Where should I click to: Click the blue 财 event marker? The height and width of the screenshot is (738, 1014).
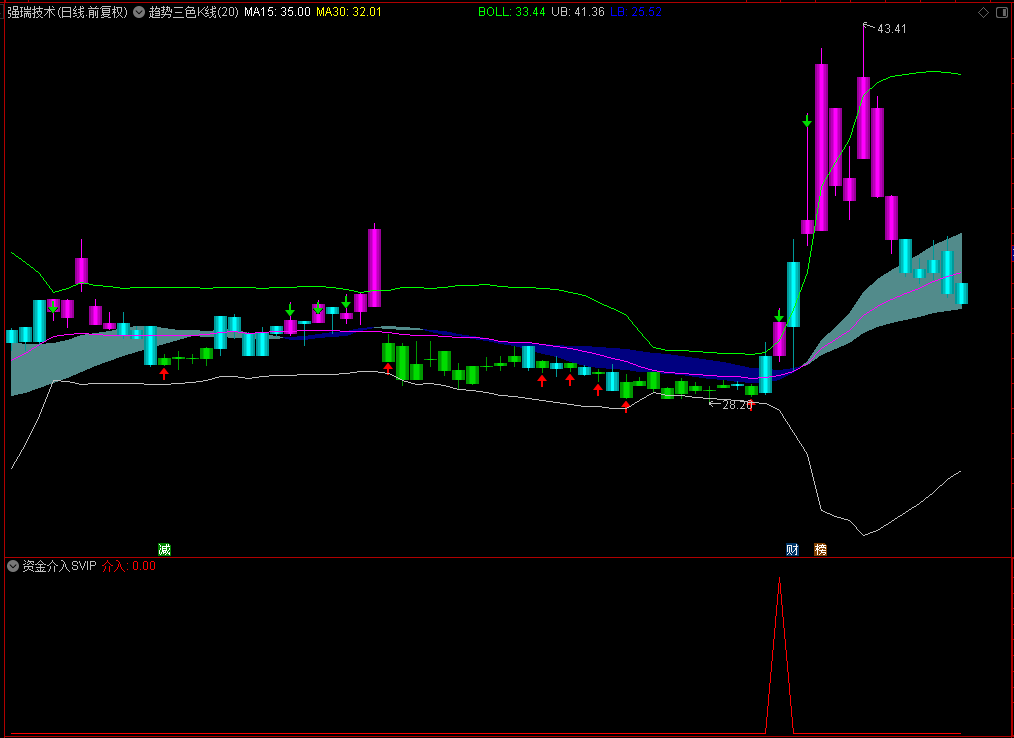click(x=792, y=550)
